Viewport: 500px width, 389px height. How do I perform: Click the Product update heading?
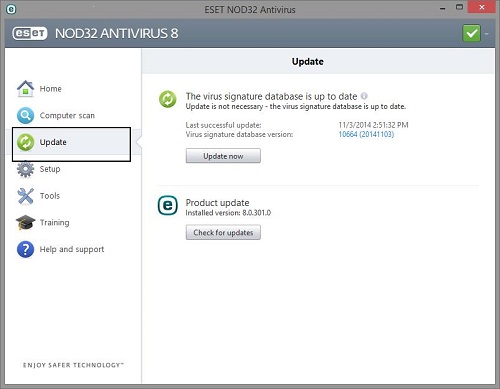(x=217, y=203)
